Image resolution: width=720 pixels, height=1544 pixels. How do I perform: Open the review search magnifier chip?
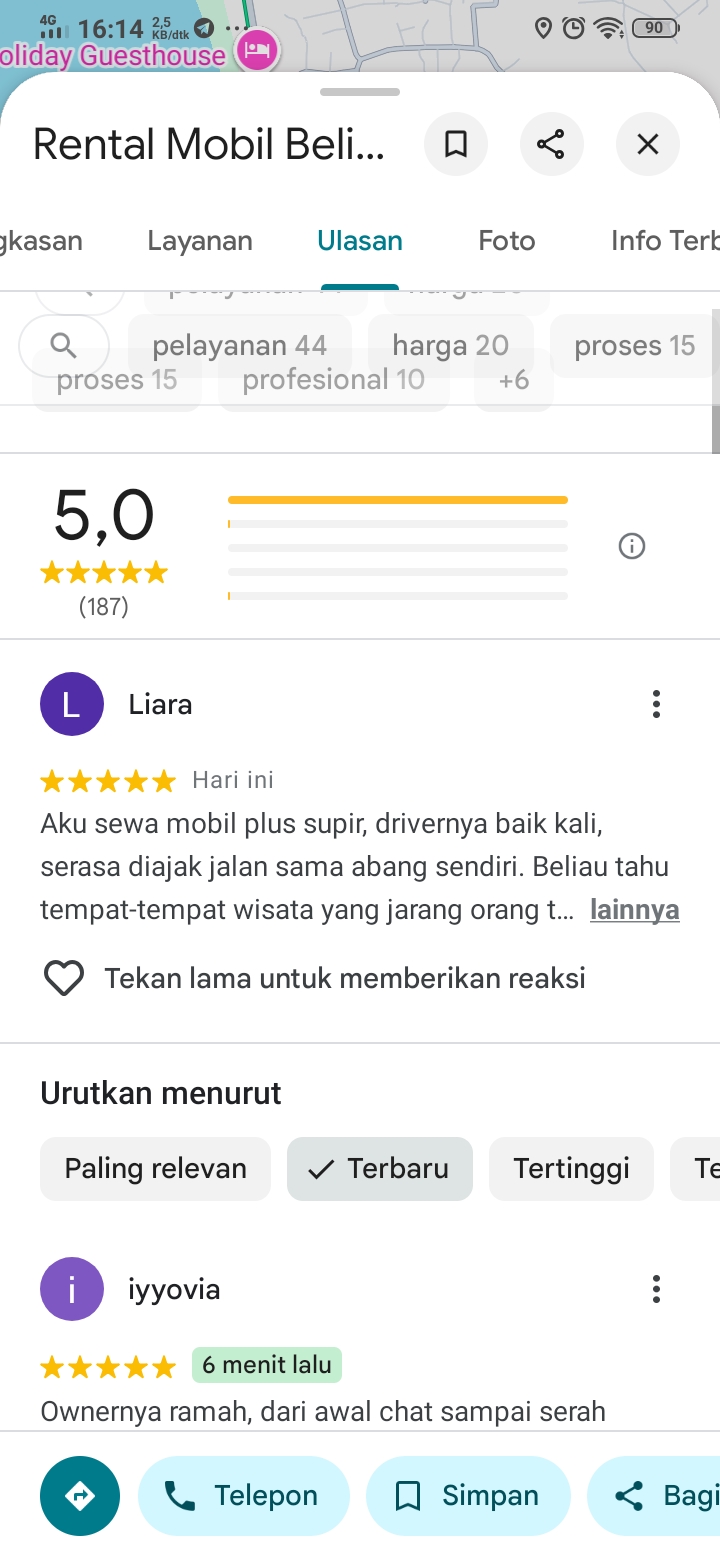click(x=64, y=346)
